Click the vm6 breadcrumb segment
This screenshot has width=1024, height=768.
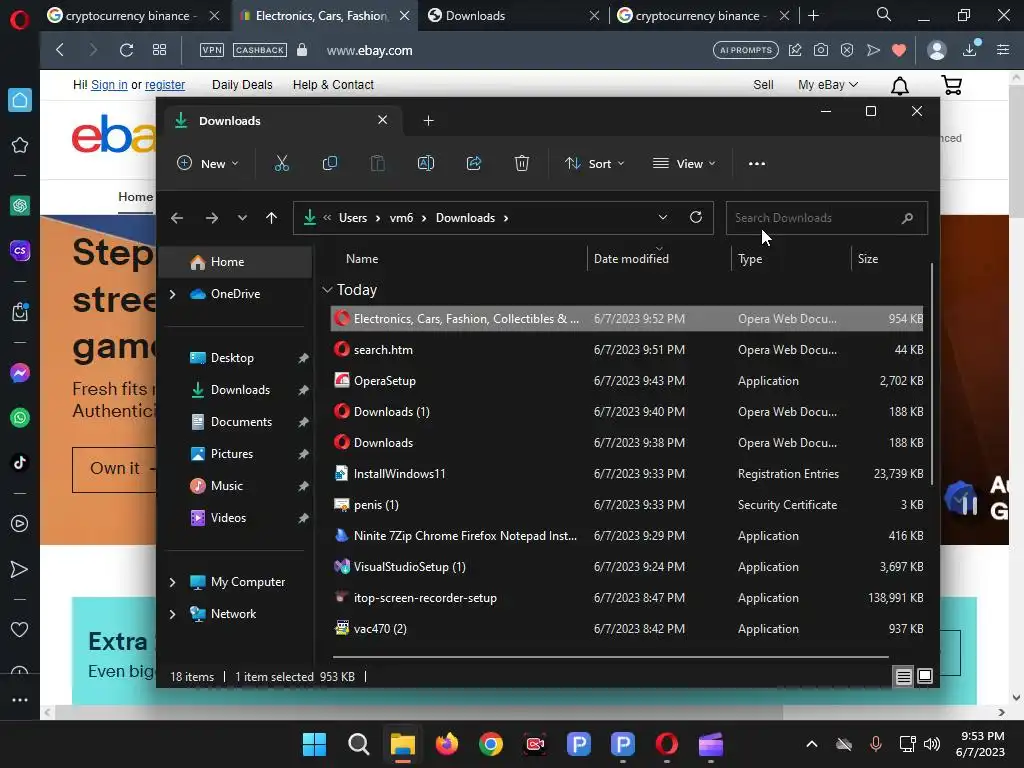401,217
